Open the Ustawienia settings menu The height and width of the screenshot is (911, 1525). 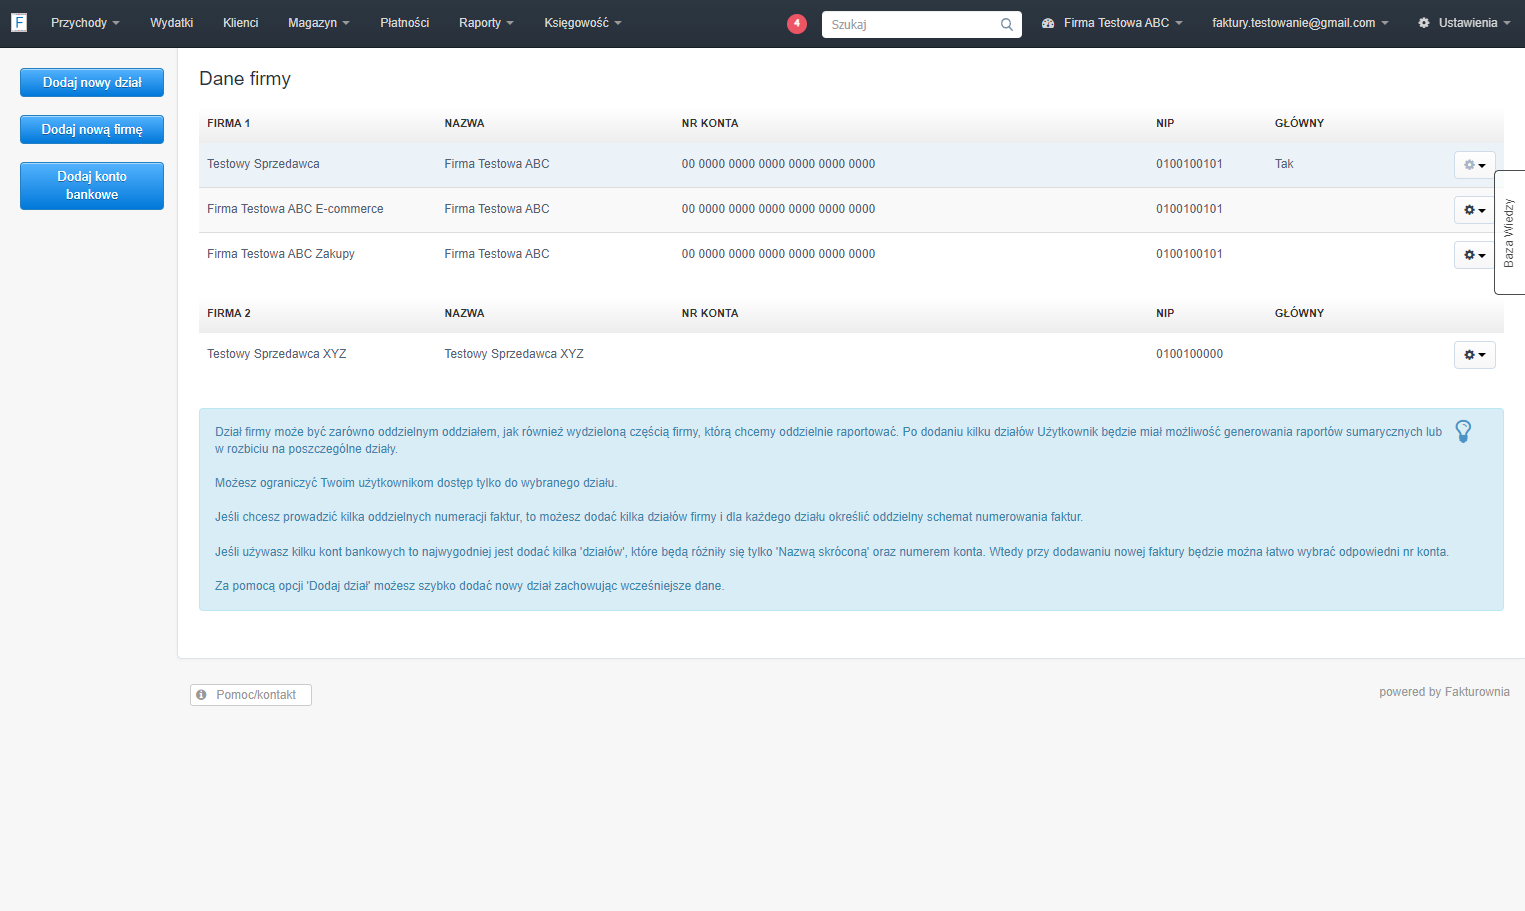coord(1464,23)
